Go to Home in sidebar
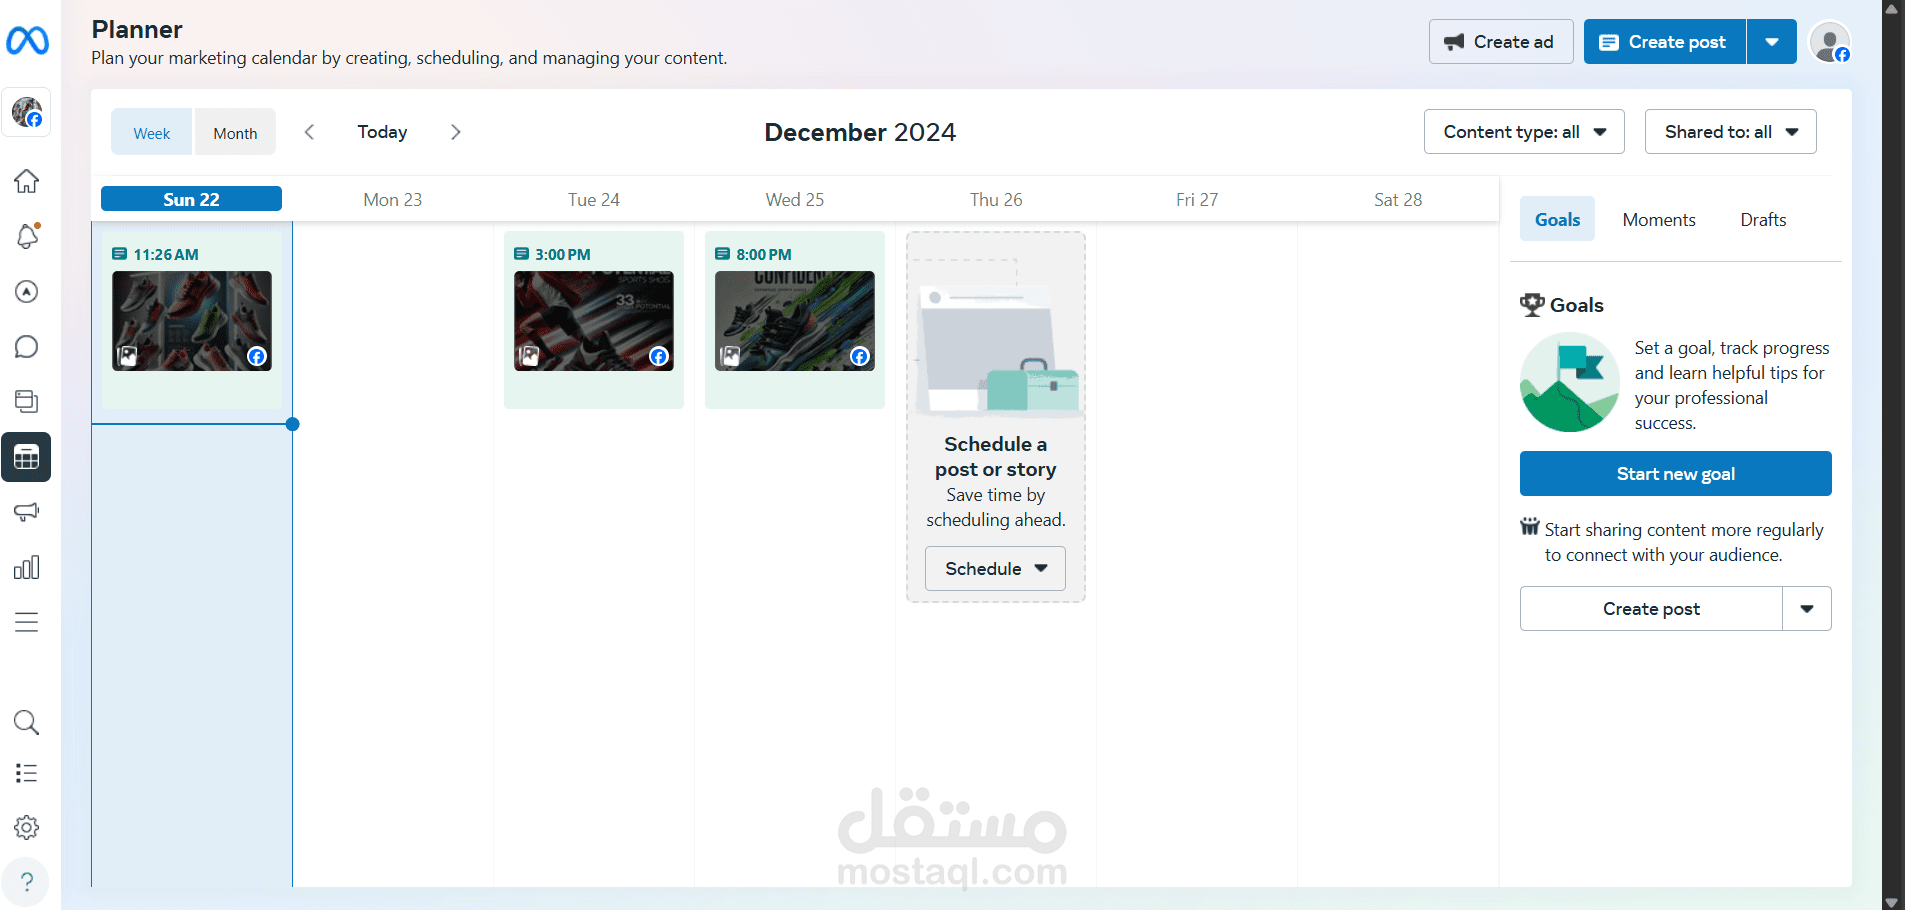Image resolution: width=1905 pixels, height=910 pixels. click(x=27, y=181)
